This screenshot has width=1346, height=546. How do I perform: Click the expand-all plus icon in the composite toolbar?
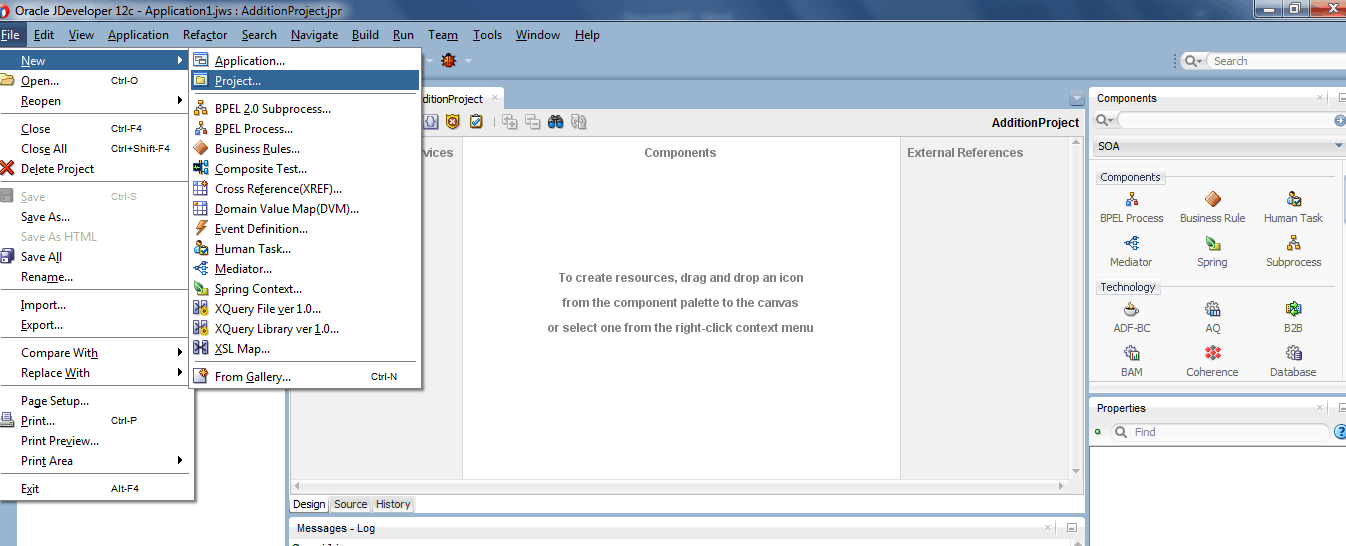point(510,121)
